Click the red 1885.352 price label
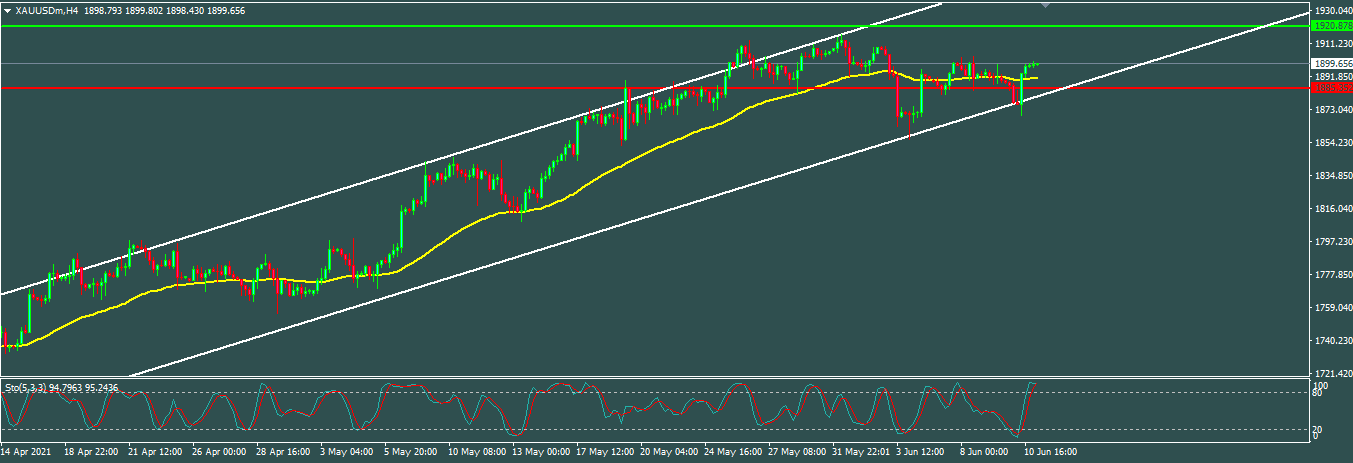This screenshot has width=1353, height=463. point(1331,88)
